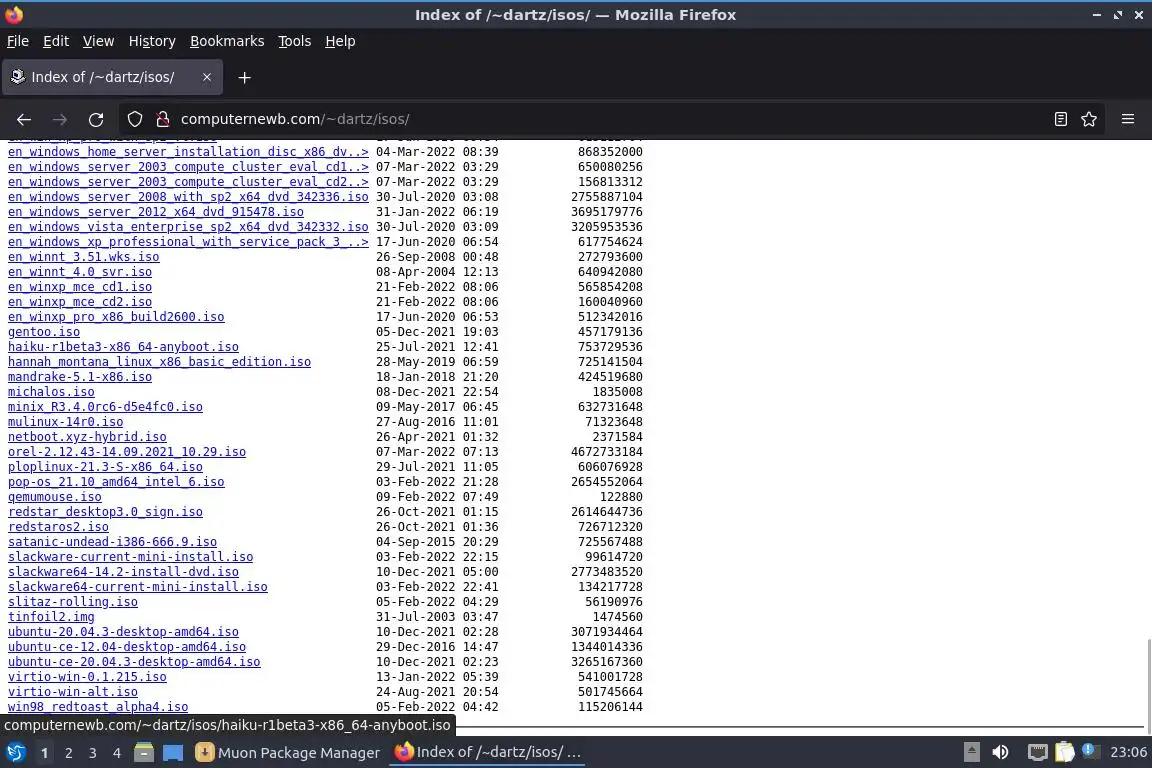Download minix_R3.4.0rc6-d5e4fc0.iso

tap(105, 406)
